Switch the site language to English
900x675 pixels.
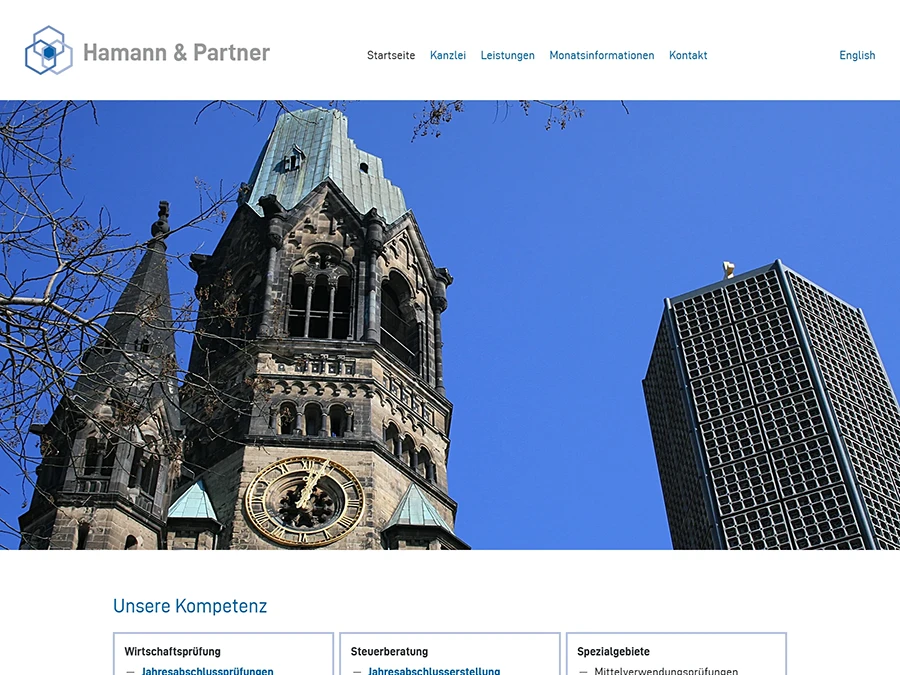click(857, 55)
